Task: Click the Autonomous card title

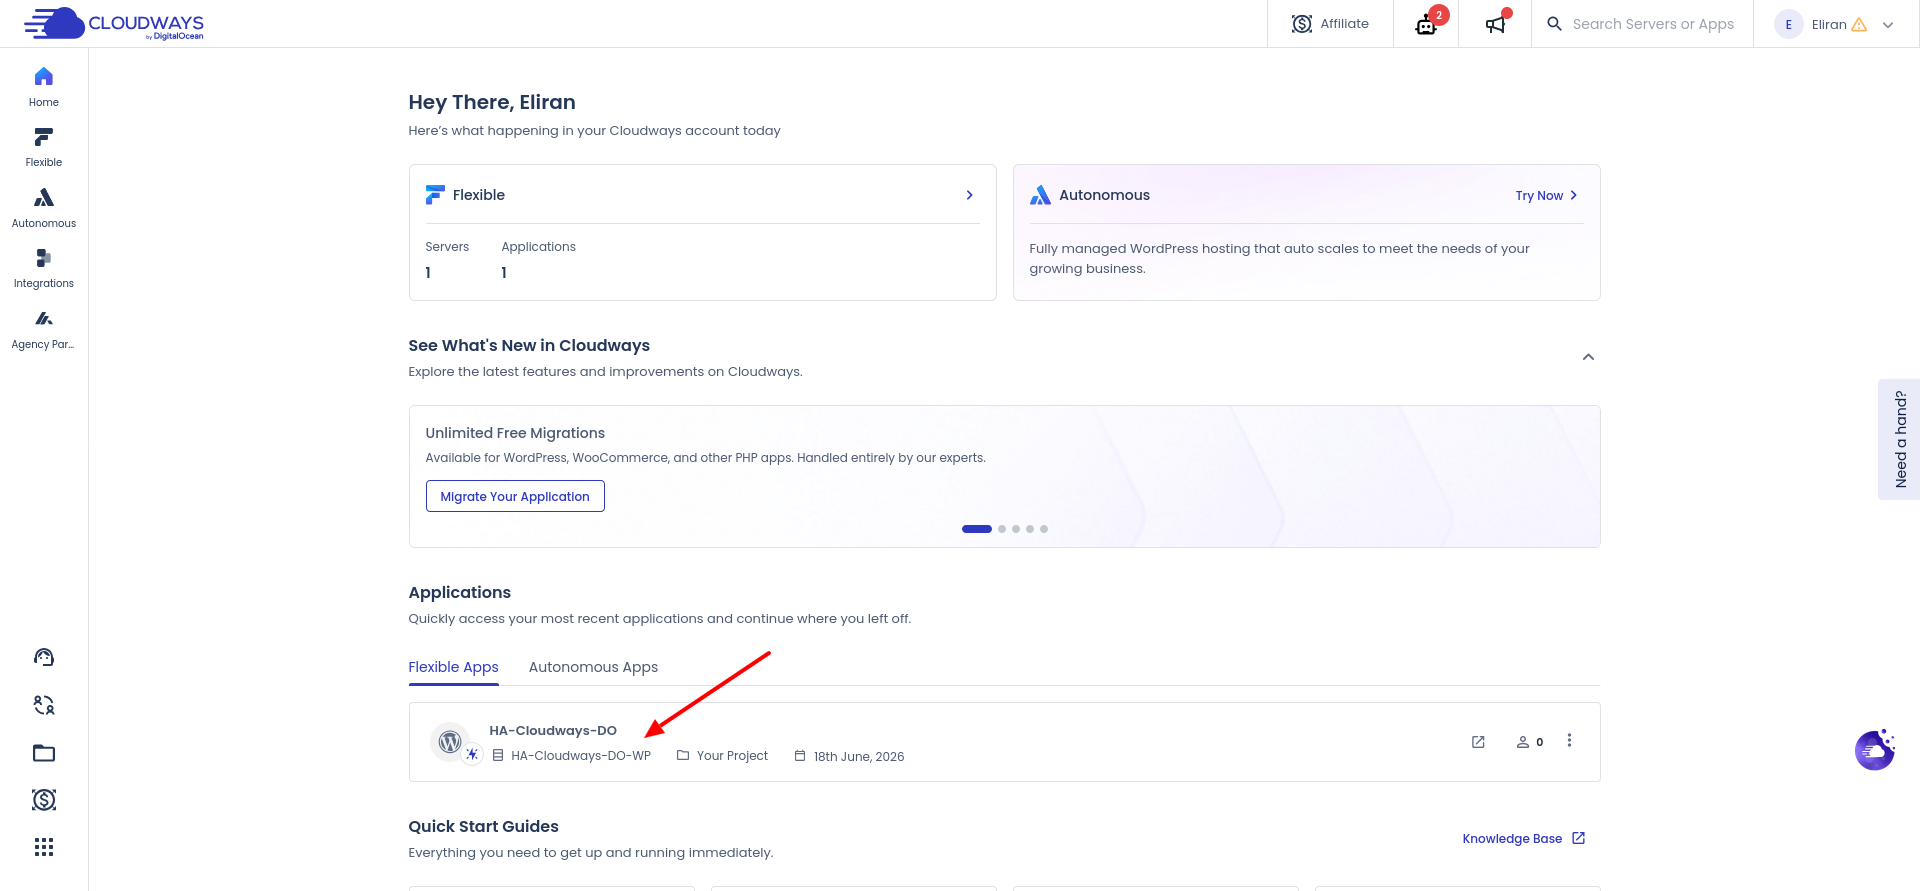Action: 1104,195
